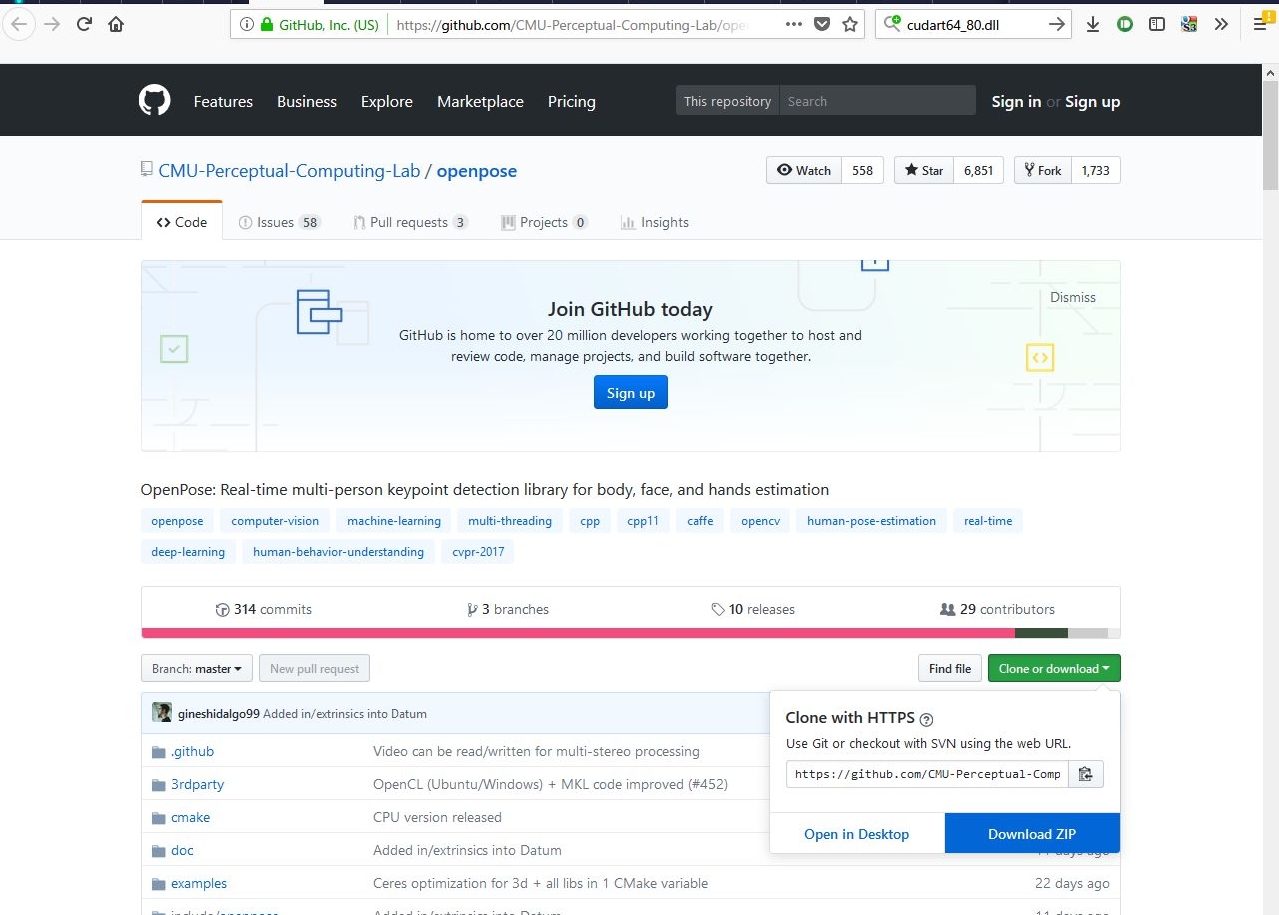This screenshot has width=1279, height=915.
Task: Open the Firefox downloads arrow icon
Action: coord(1093,25)
